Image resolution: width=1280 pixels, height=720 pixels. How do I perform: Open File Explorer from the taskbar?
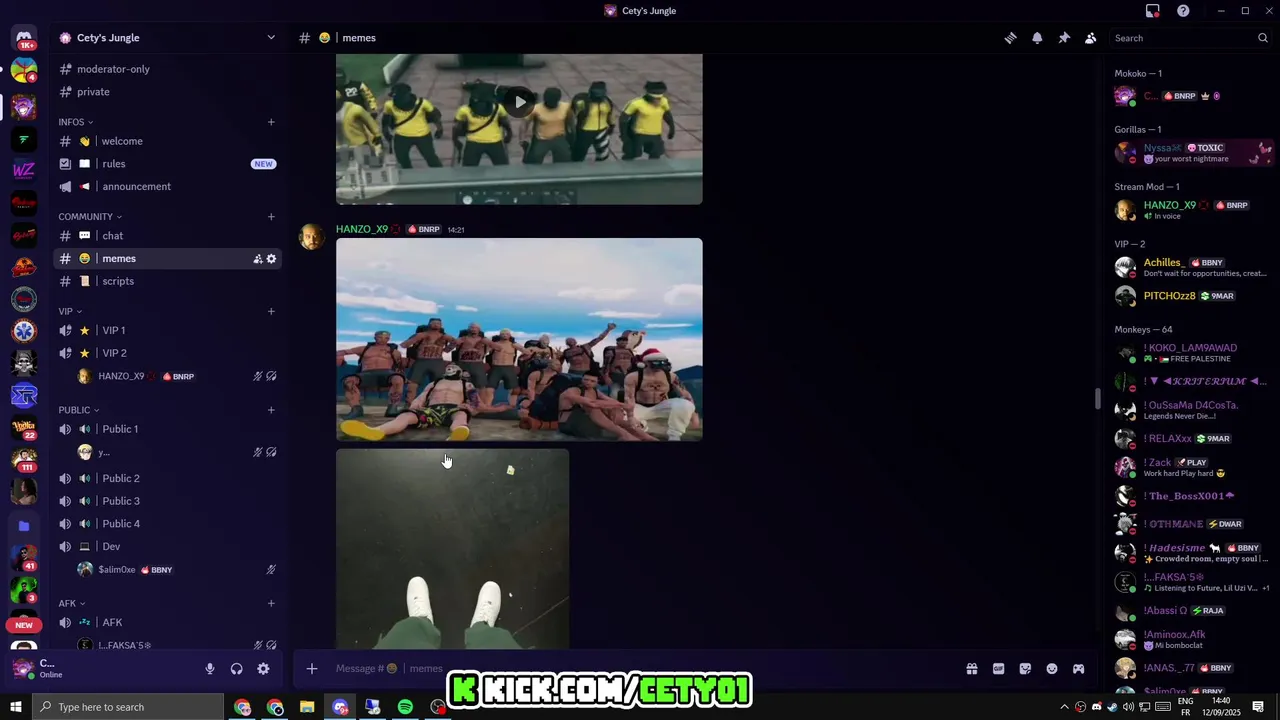[307, 707]
